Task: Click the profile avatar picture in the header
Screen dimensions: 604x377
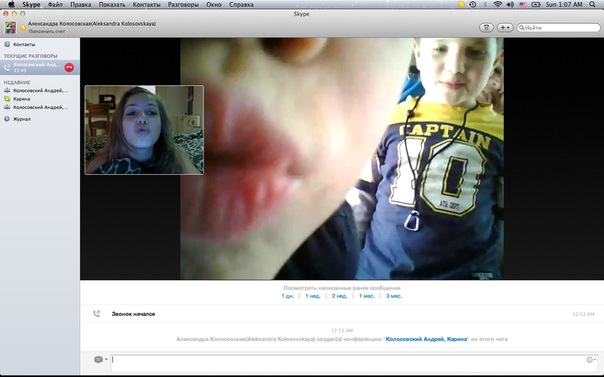Action: (10, 27)
